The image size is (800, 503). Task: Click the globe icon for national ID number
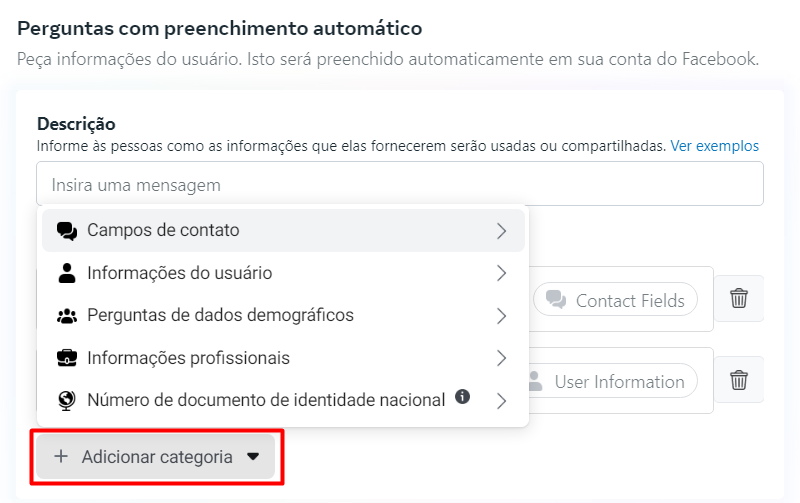[x=67, y=400]
